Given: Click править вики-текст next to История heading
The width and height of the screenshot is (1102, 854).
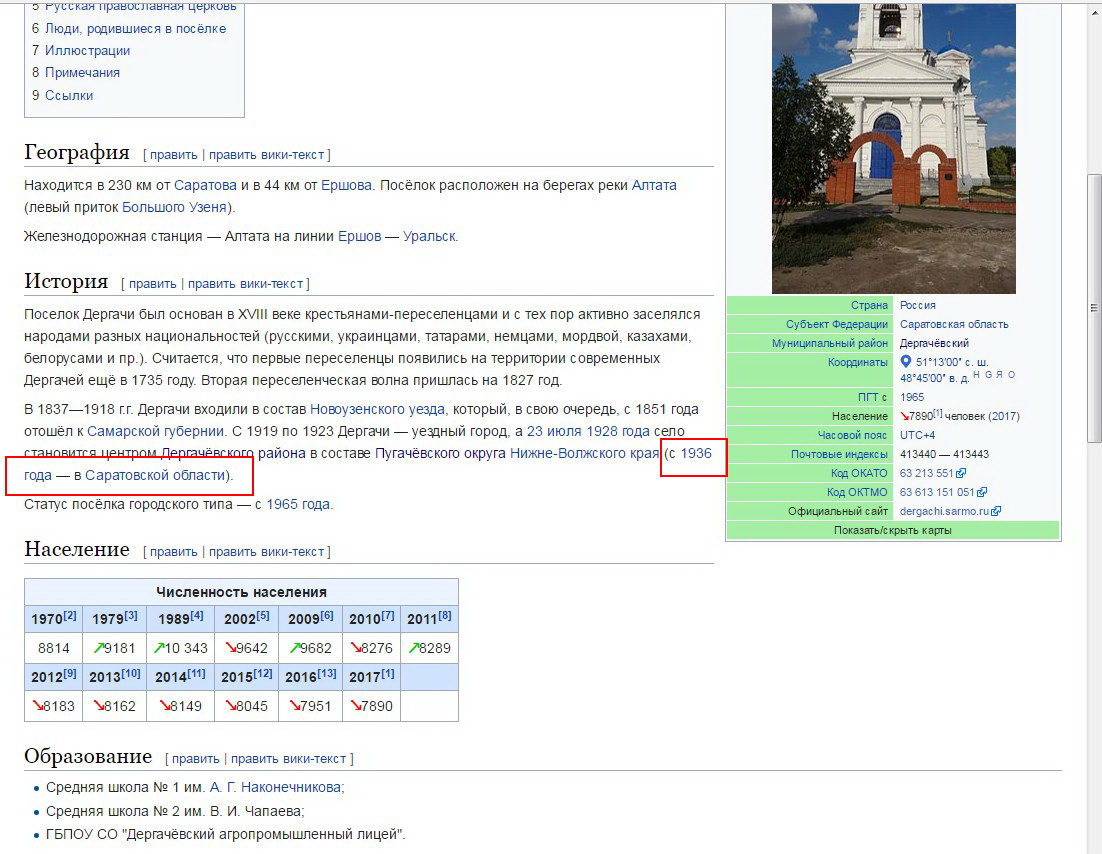Looking at the screenshot, I should (x=247, y=284).
